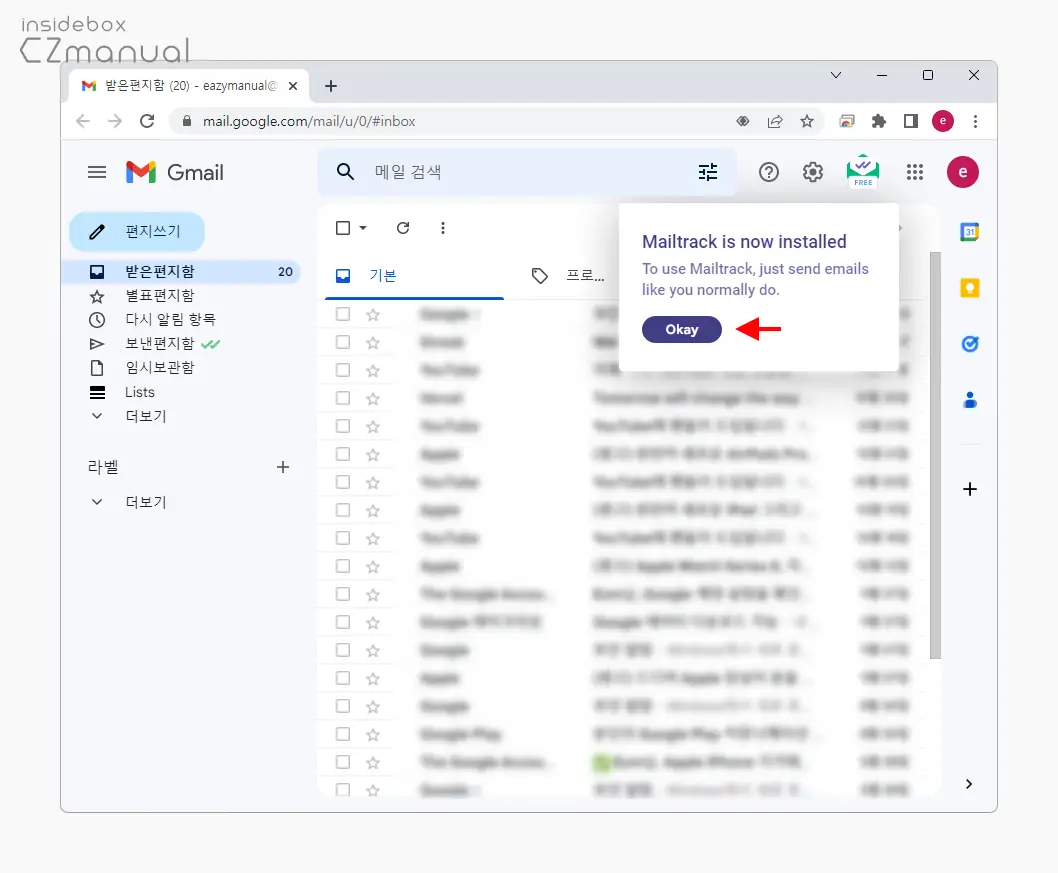Click the mail list vertical scrollbar
Screen dimensions: 1058x873
point(935,455)
